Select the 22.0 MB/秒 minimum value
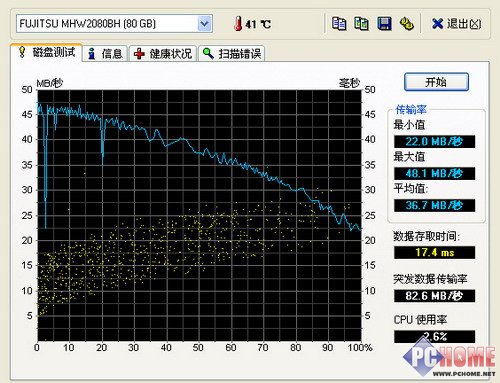 click(434, 142)
